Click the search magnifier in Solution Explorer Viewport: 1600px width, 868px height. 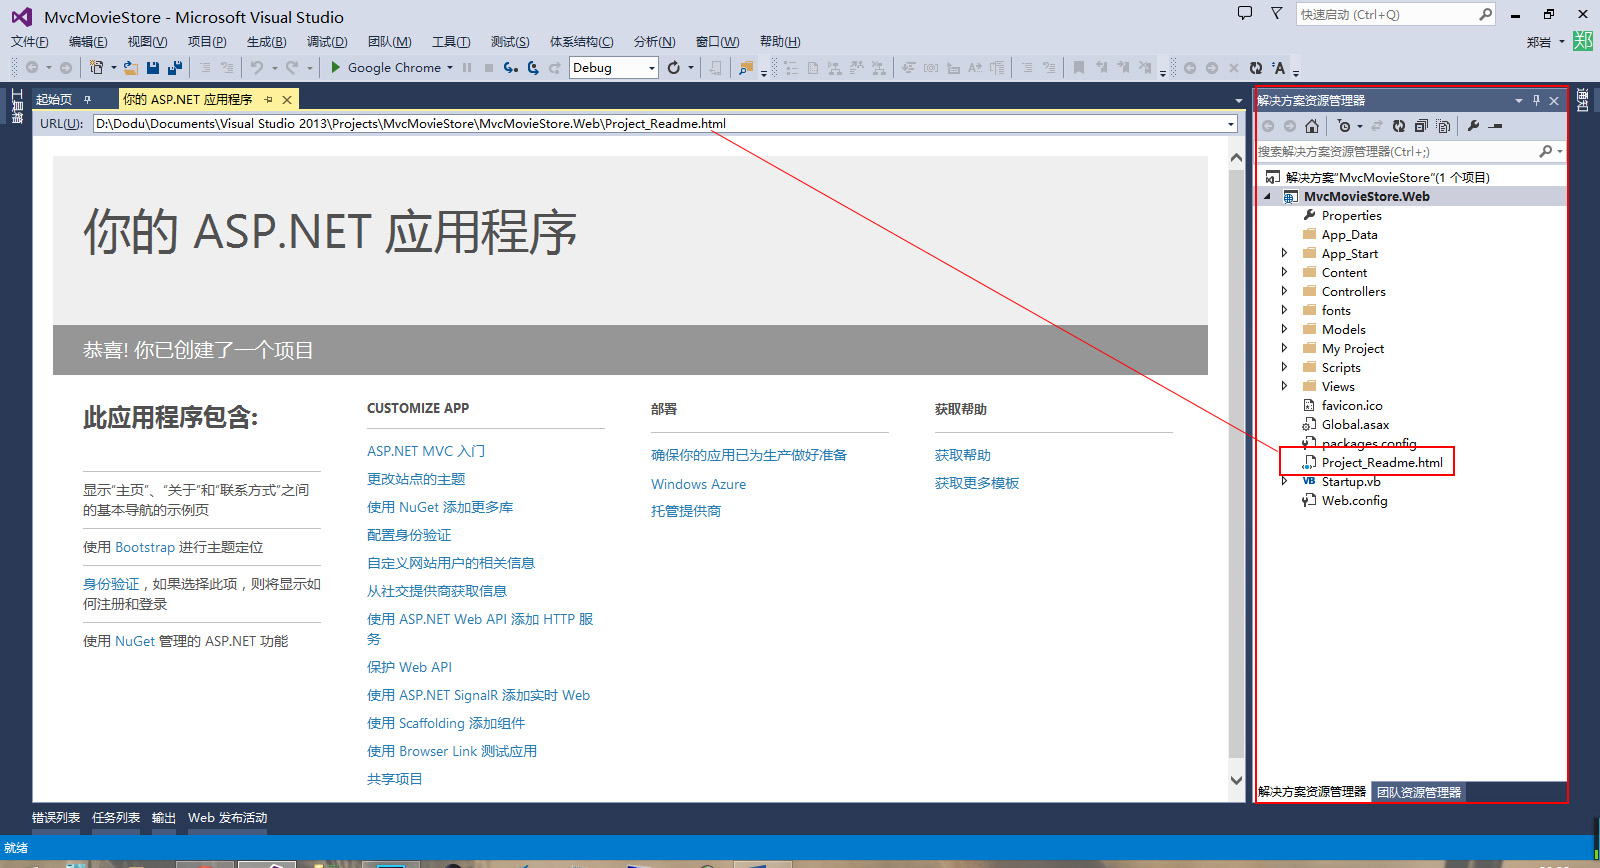point(1546,151)
